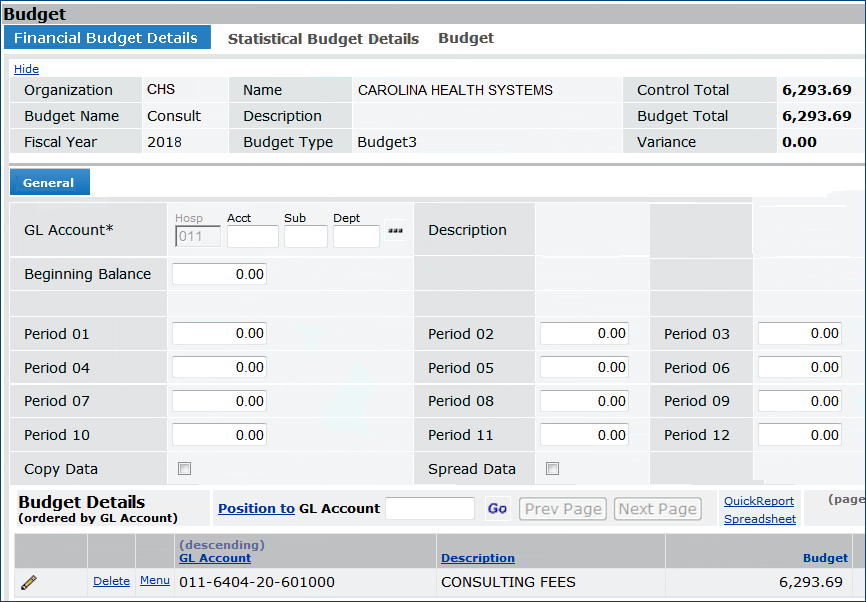Switch to Statistical Budget Details tab
Image resolution: width=866 pixels, height=602 pixels.
(323, 39)
